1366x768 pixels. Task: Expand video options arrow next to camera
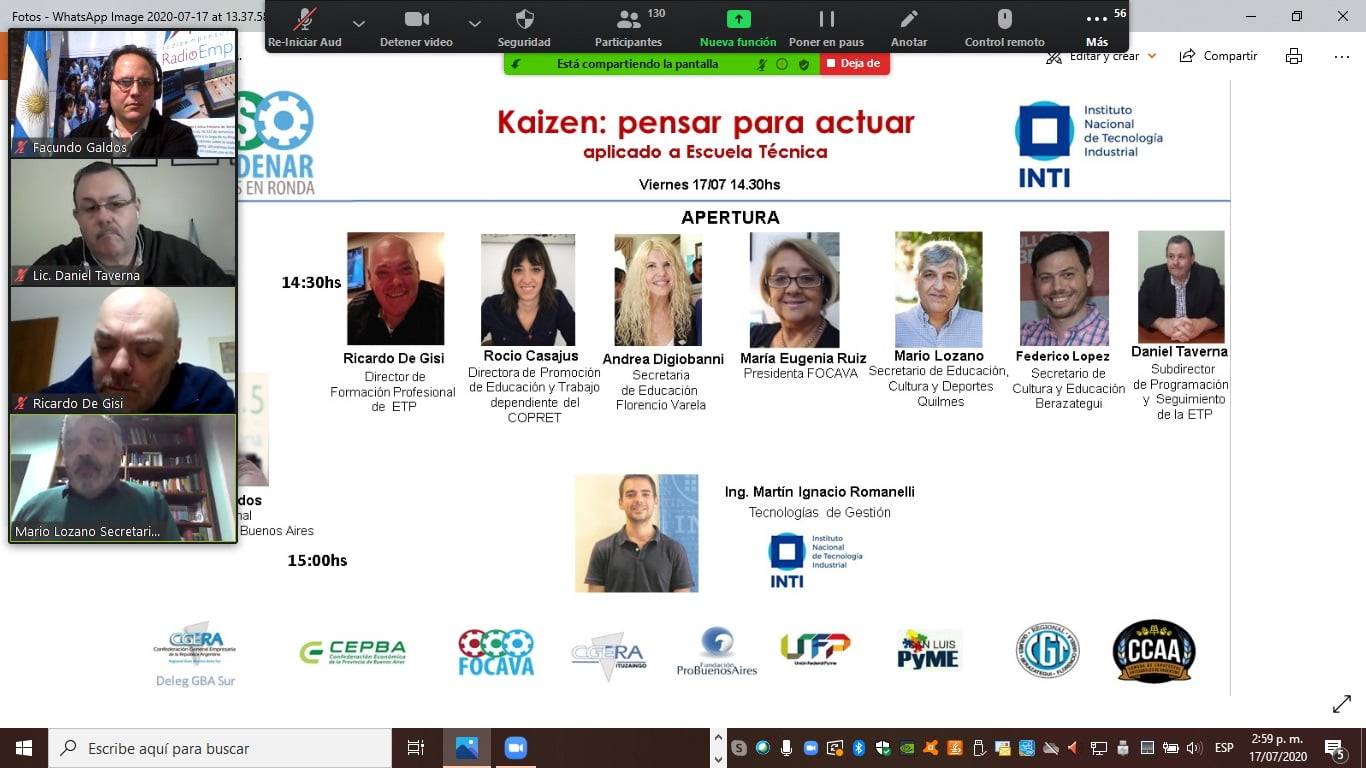[x=475, y=23]
